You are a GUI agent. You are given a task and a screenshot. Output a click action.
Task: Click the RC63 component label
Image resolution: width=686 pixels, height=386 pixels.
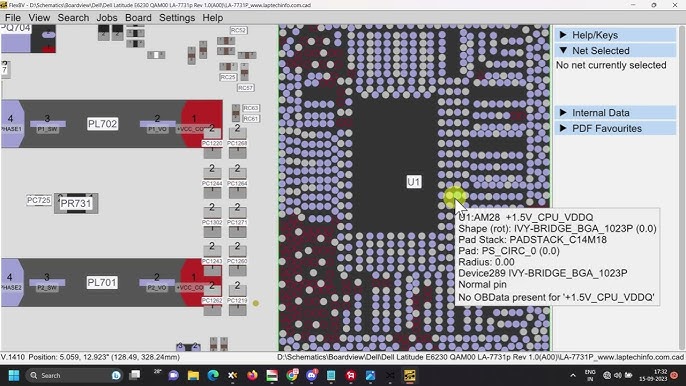point(251,108)
